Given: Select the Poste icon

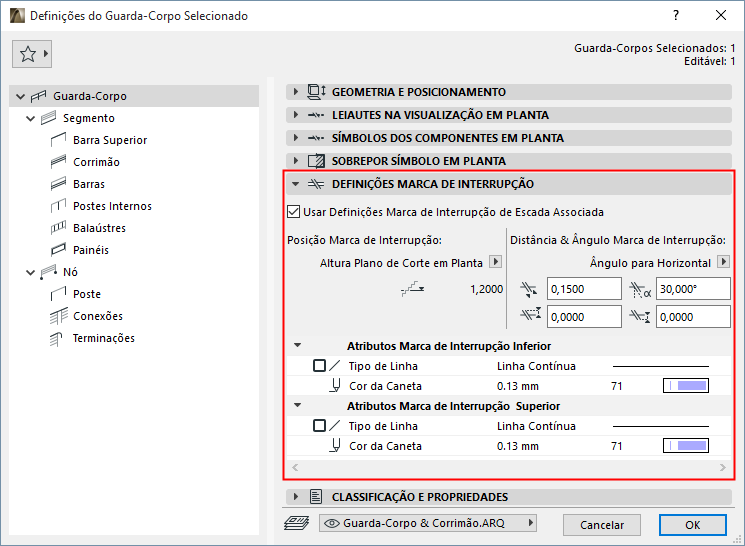Looking at the screenshot, I should point(58,294).
